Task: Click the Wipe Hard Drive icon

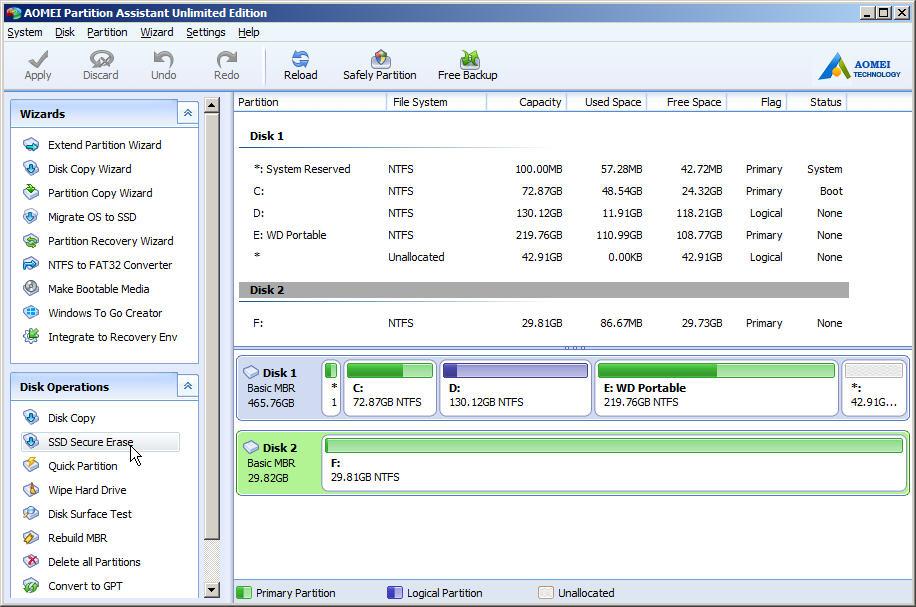Action: click(x=31, y=489)
